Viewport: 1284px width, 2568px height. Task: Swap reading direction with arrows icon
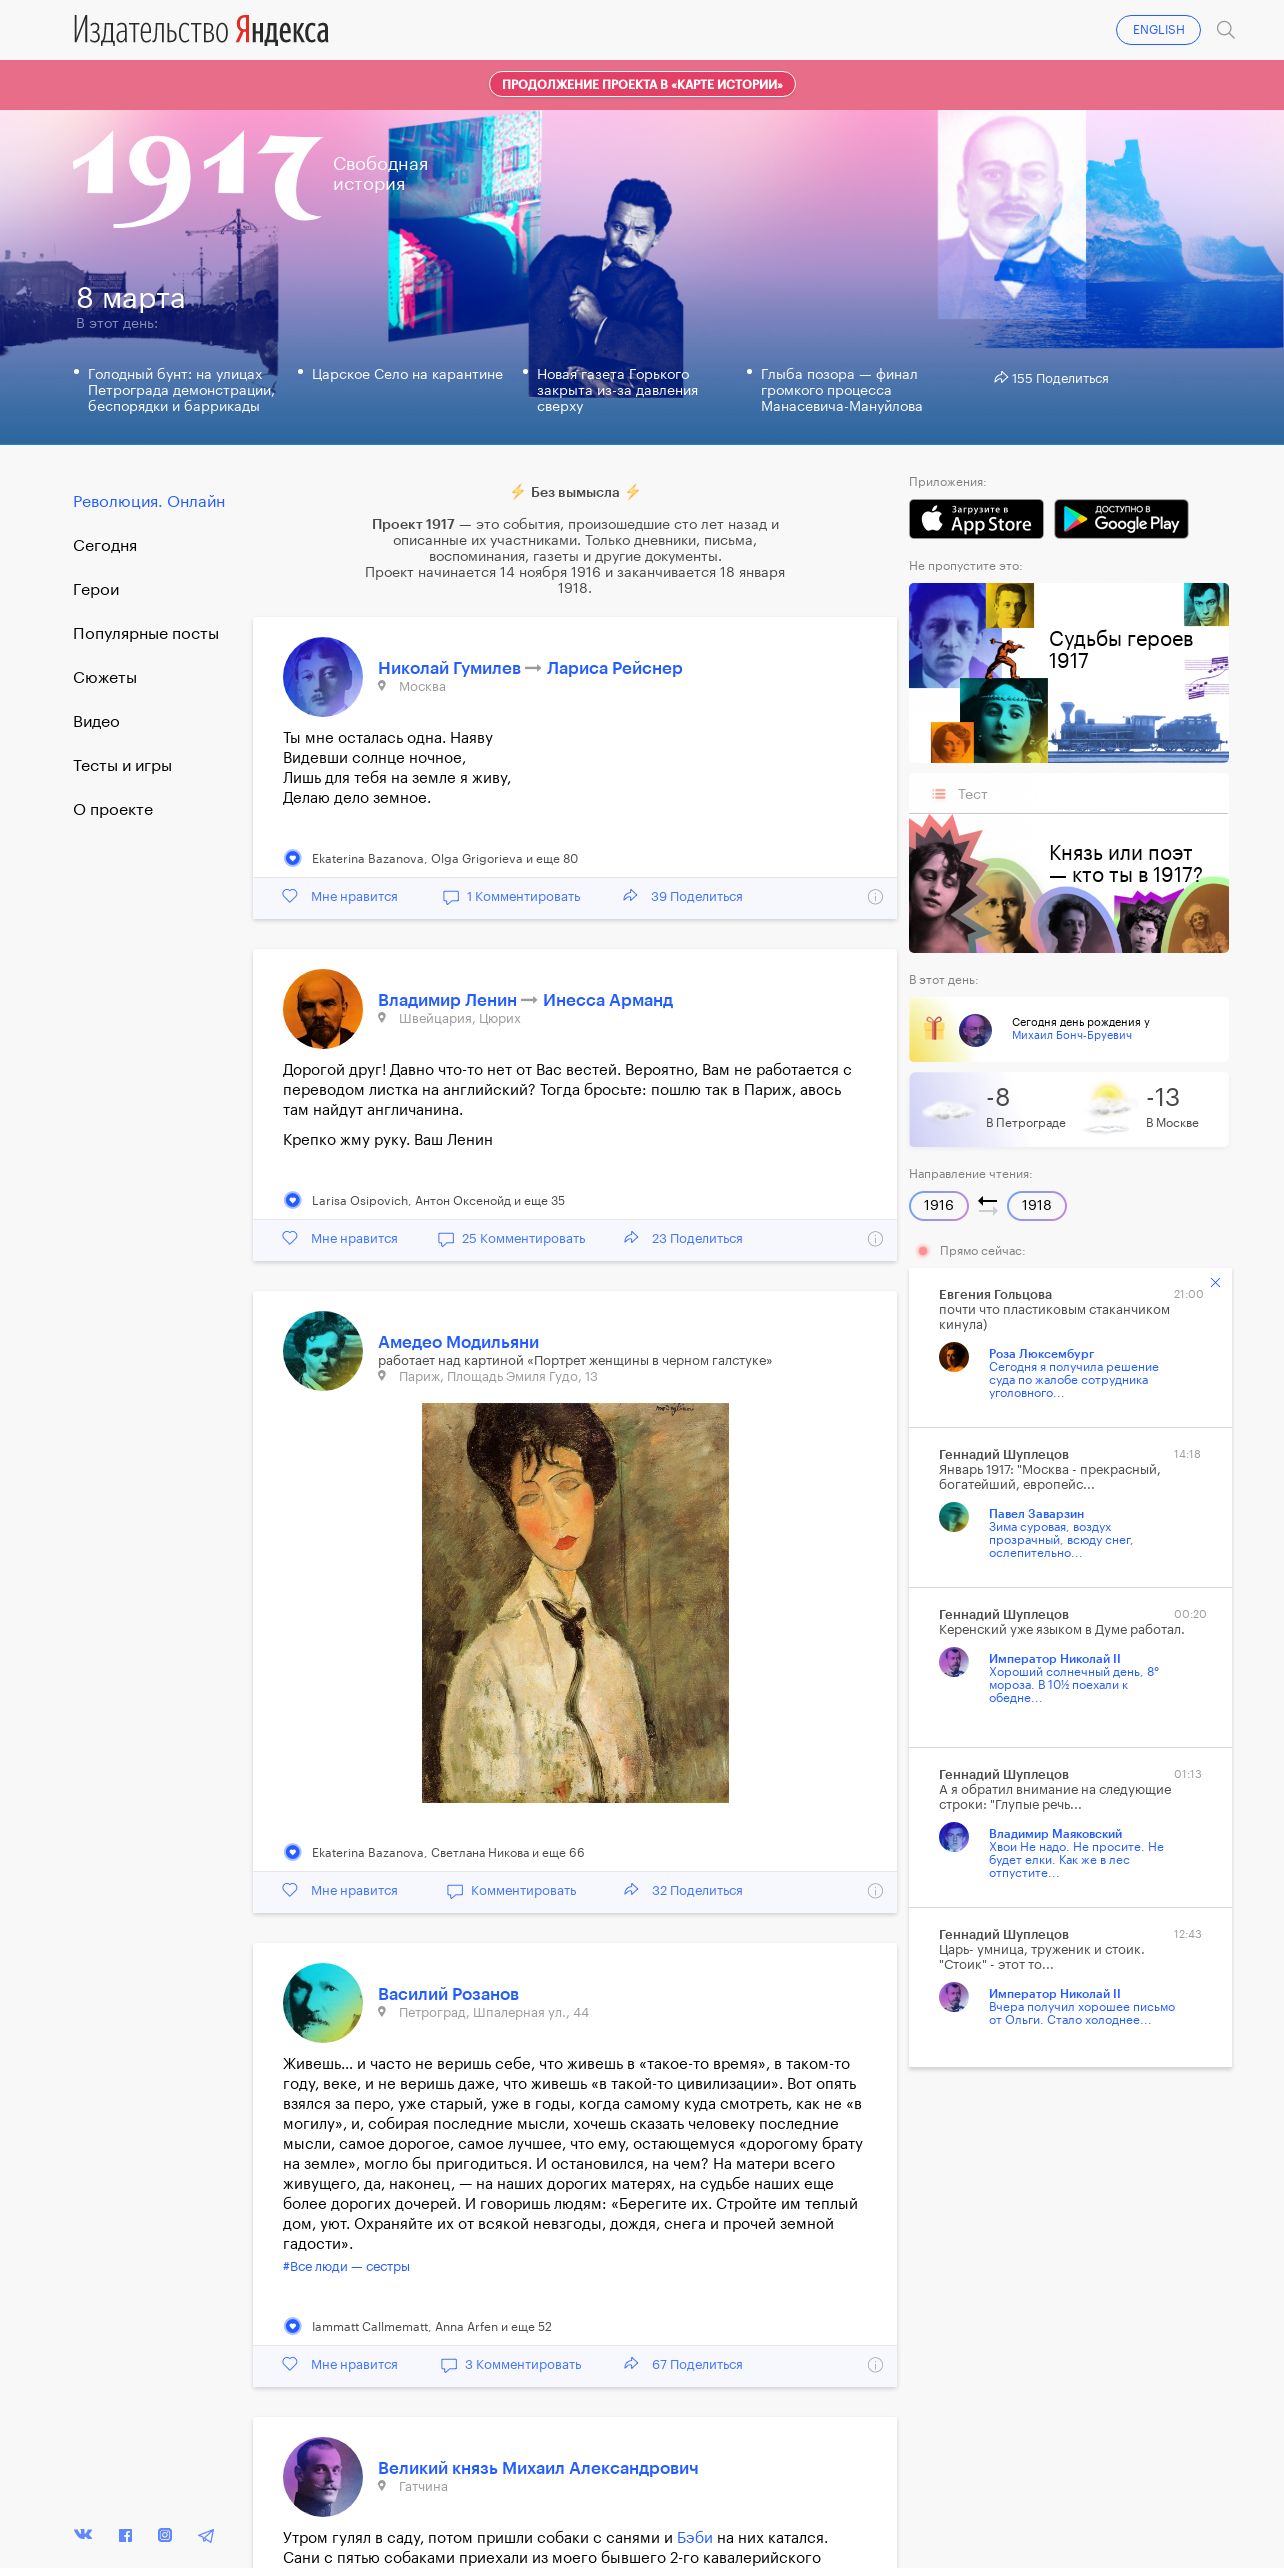point(988,1205)
